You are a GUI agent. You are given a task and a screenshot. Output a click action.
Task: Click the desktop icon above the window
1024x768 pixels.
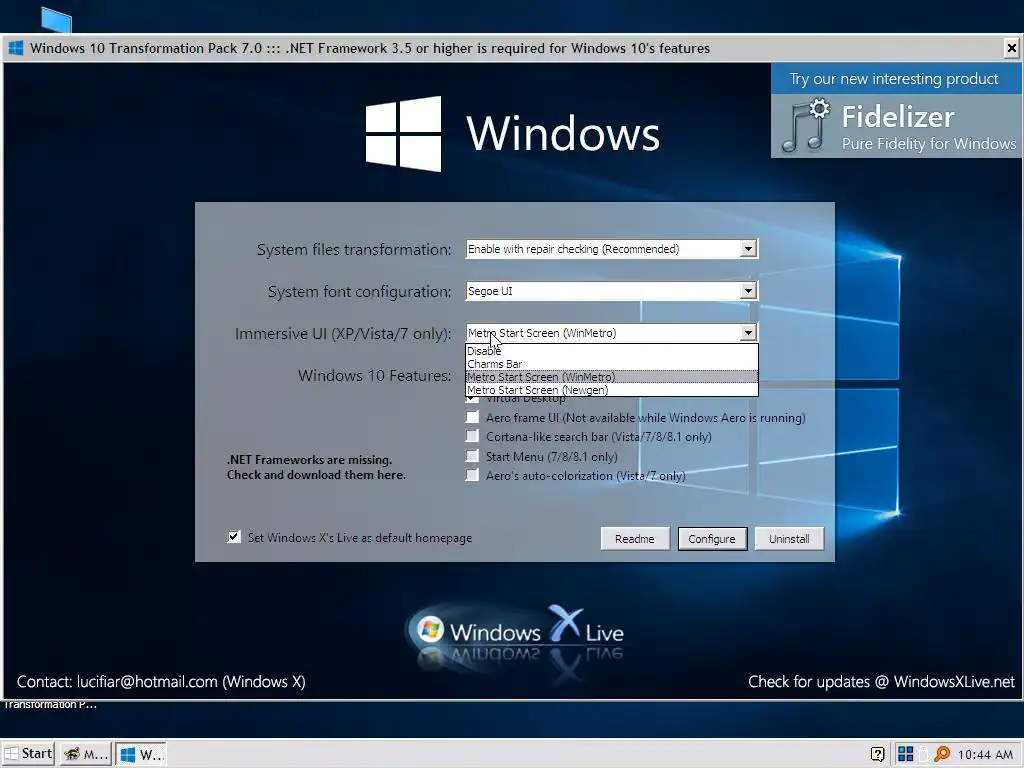point(56,20)
